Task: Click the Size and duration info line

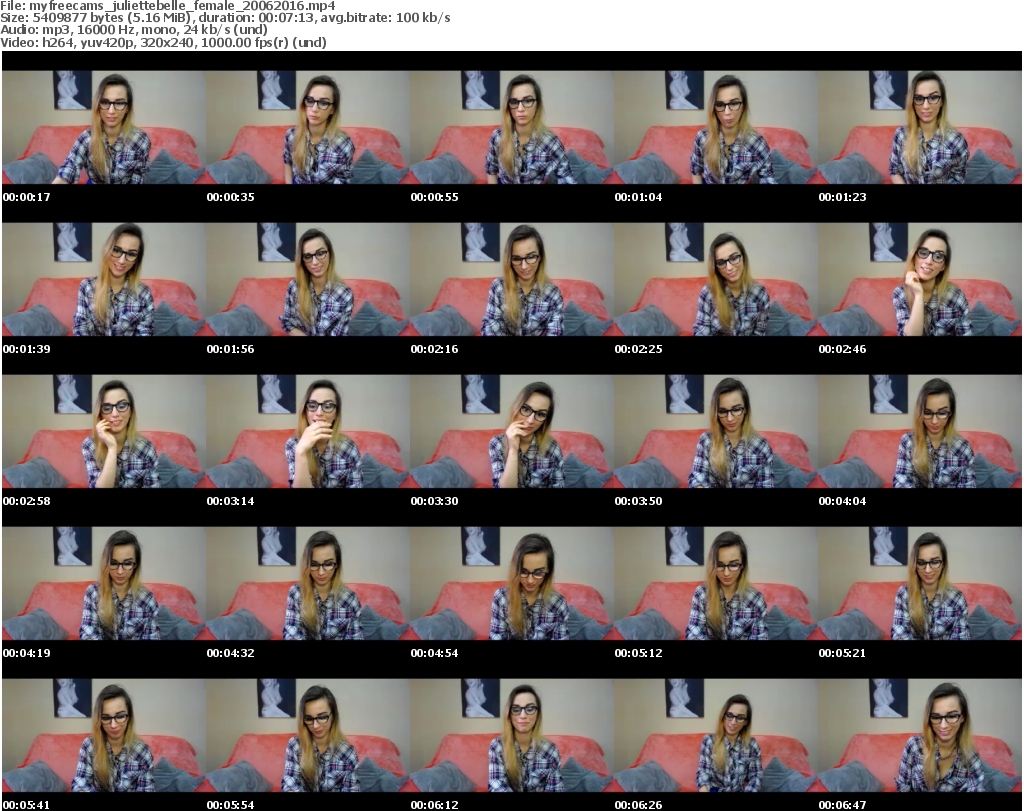Action: pyautogui.click(x=225, y=18)
